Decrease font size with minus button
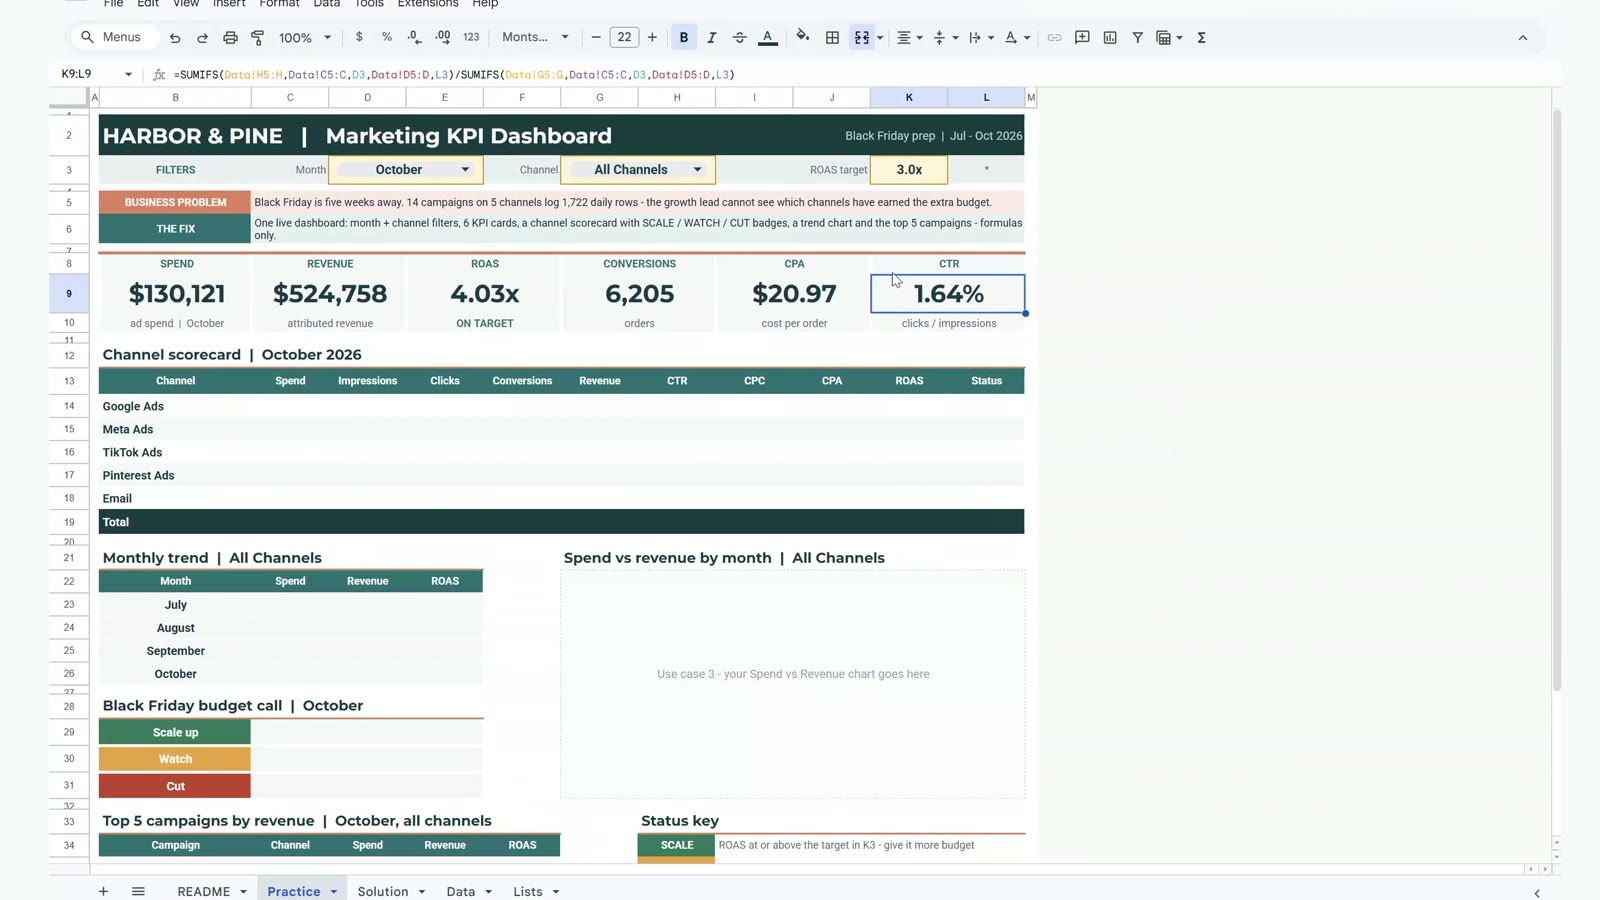Image resolution: width=1600 pixels, height=900 pixels. tap(596, 37)
